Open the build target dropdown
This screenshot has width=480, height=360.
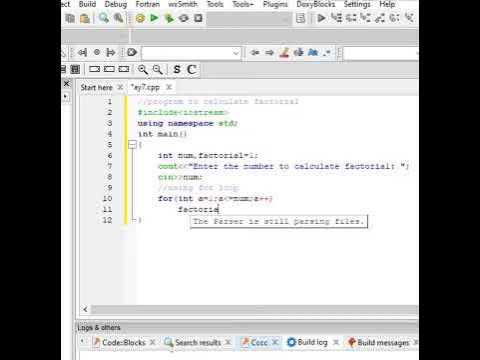[249, 19]
